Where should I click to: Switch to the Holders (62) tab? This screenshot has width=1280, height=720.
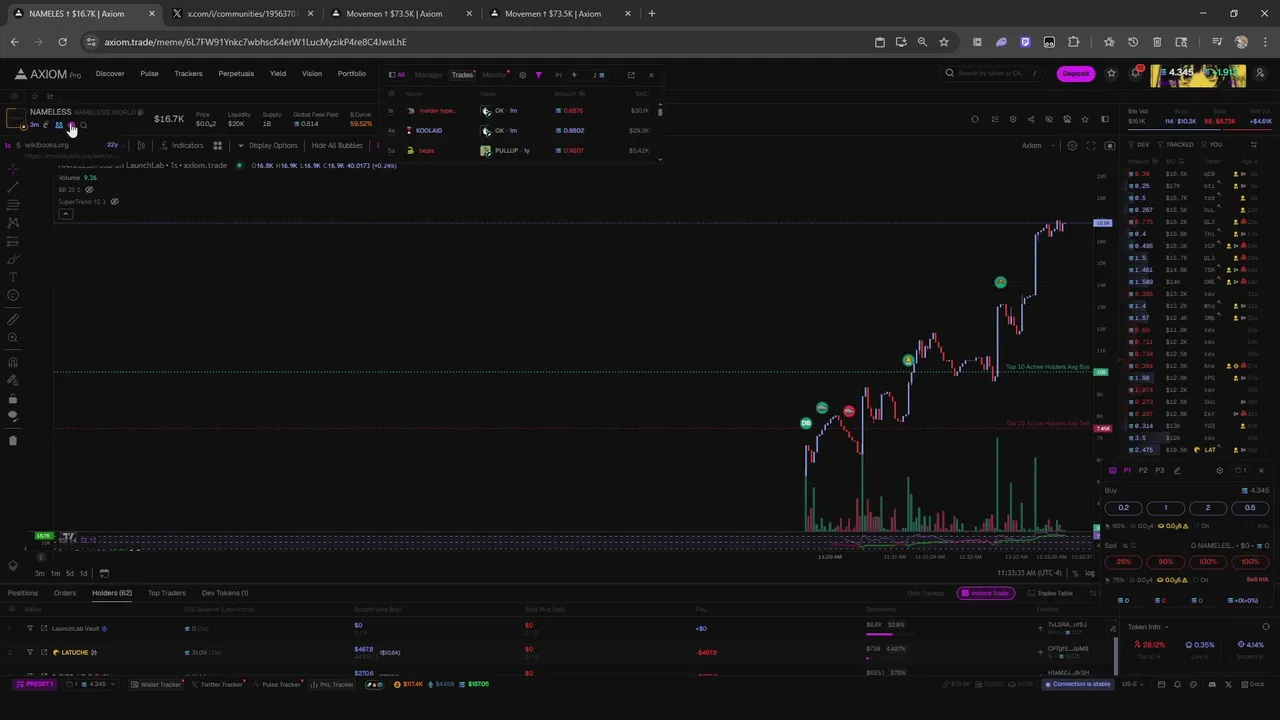[x=112, y=593]
